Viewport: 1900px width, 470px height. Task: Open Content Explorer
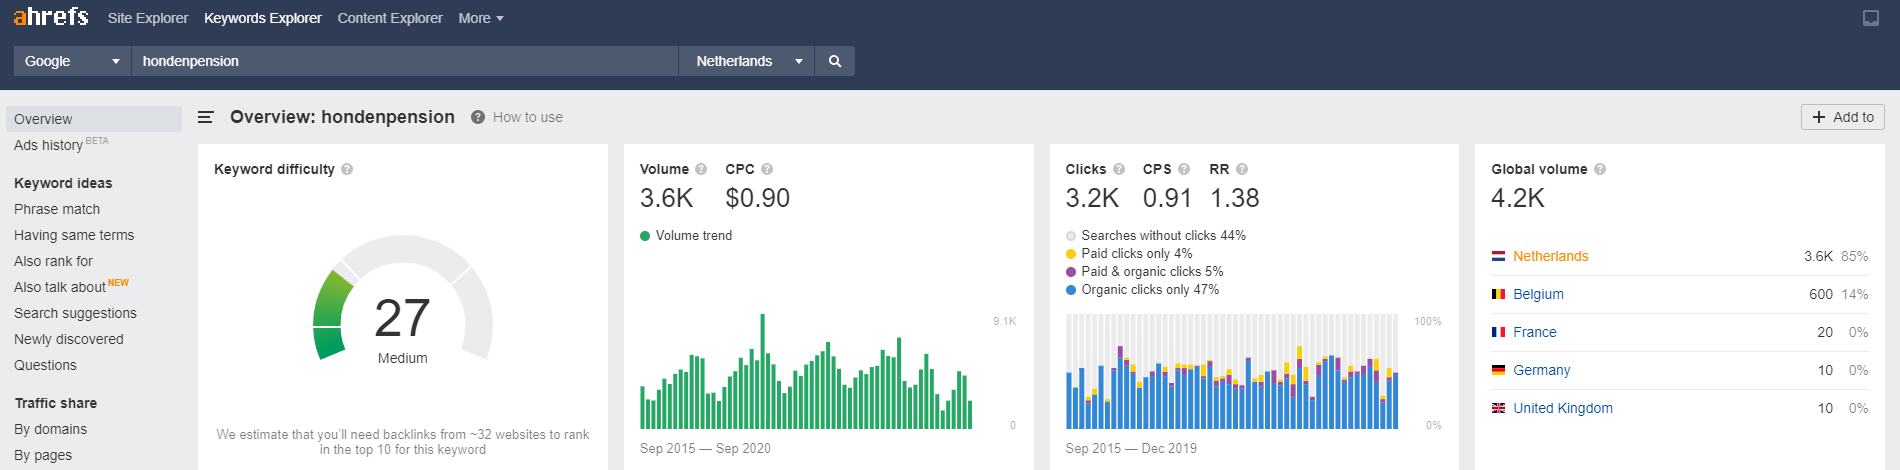[390, 18]
